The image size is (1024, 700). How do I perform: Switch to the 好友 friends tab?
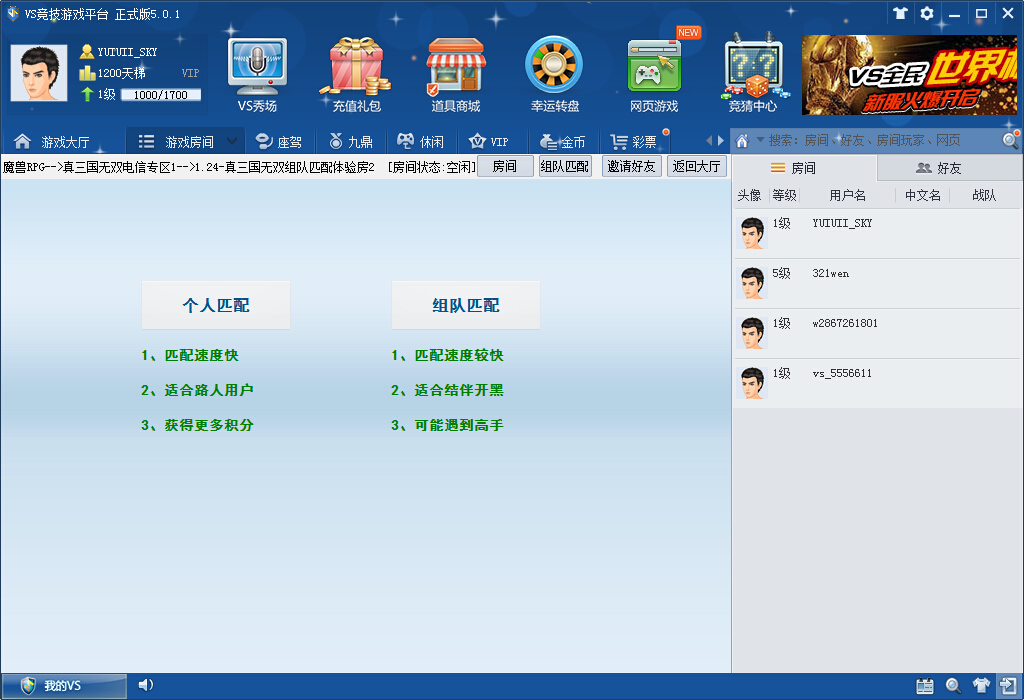click(950, 168)
